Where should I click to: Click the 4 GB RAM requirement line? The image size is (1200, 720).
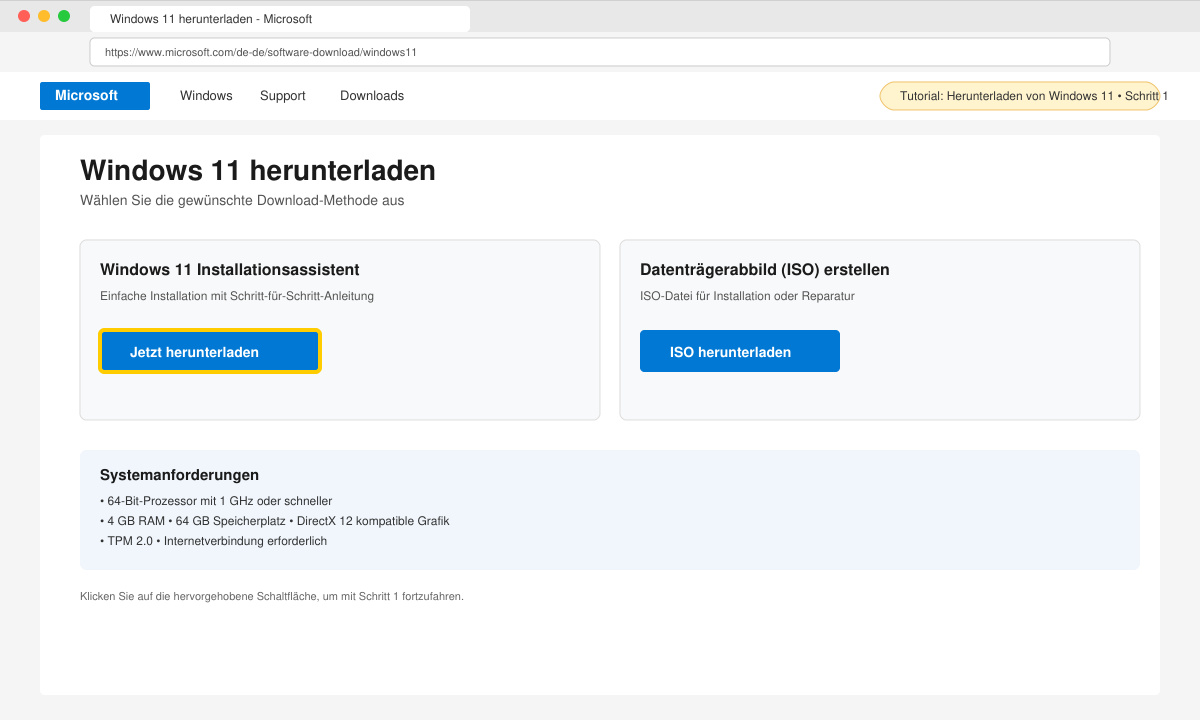(275, 521)
